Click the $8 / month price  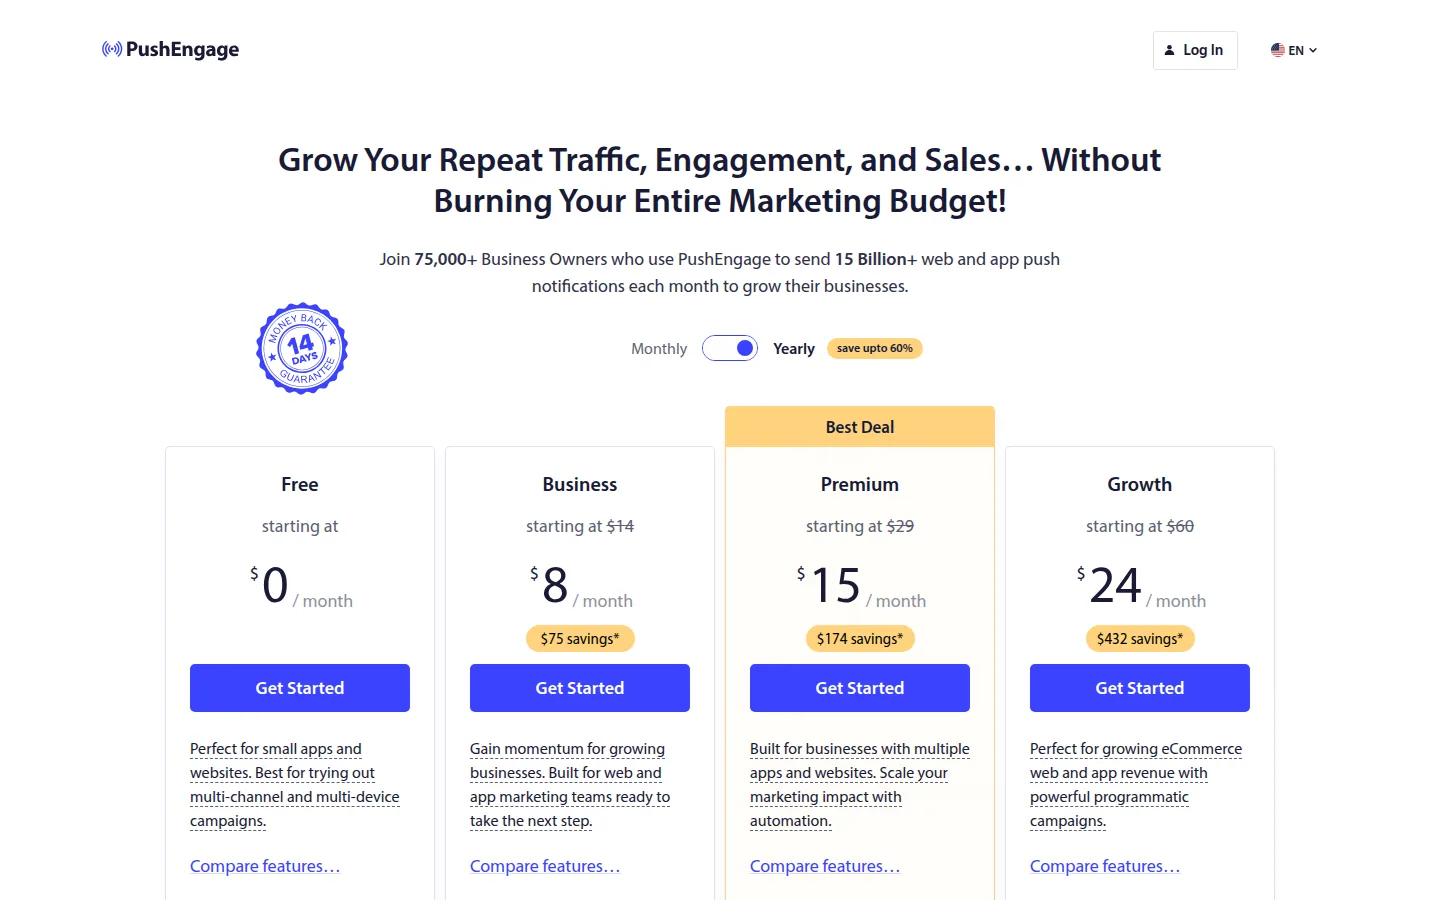581,587
